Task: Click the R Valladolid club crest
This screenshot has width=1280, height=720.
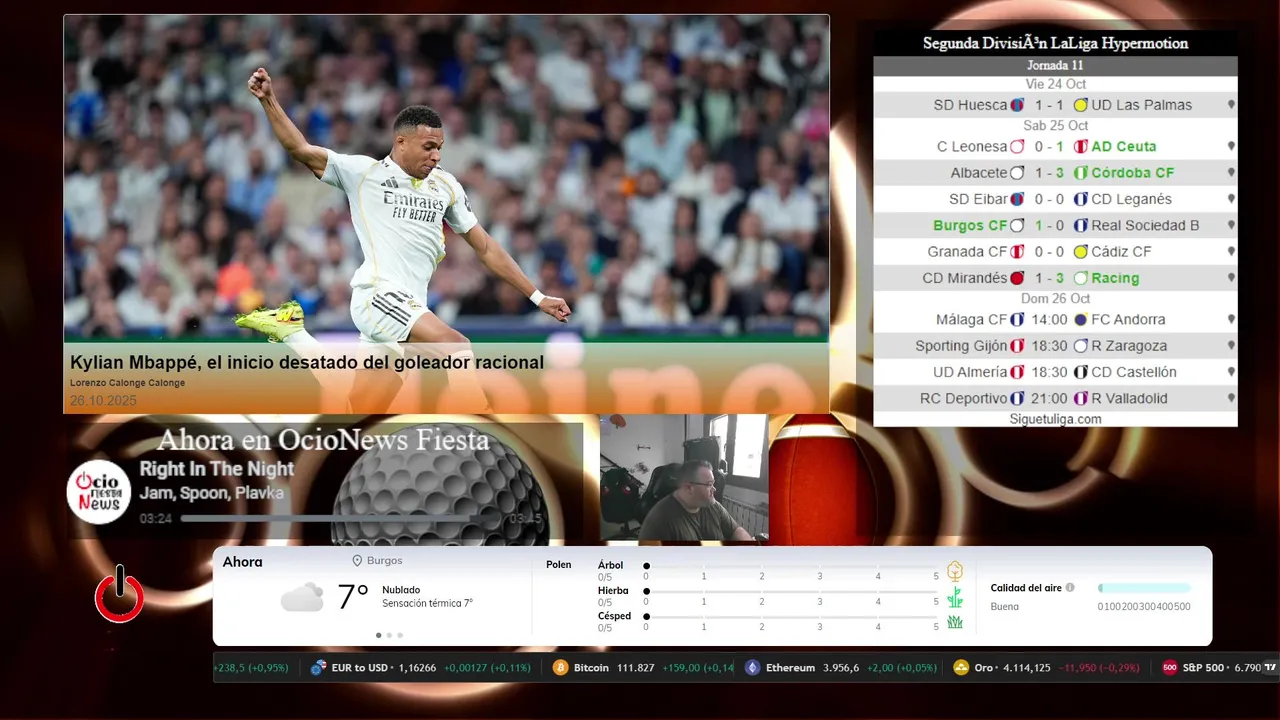Action: 1080,398
